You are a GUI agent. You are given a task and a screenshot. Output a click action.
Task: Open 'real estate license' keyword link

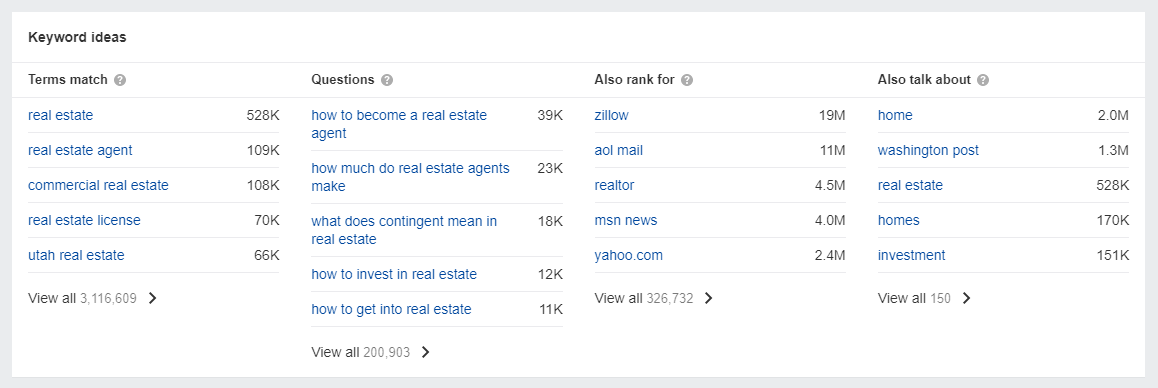point(84,220)
